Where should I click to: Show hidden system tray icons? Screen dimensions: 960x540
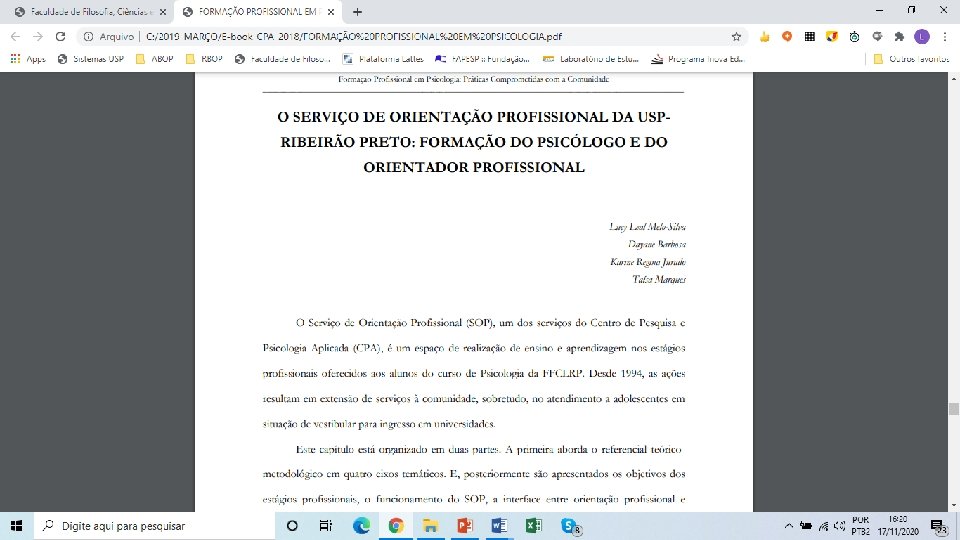(789, 526)
